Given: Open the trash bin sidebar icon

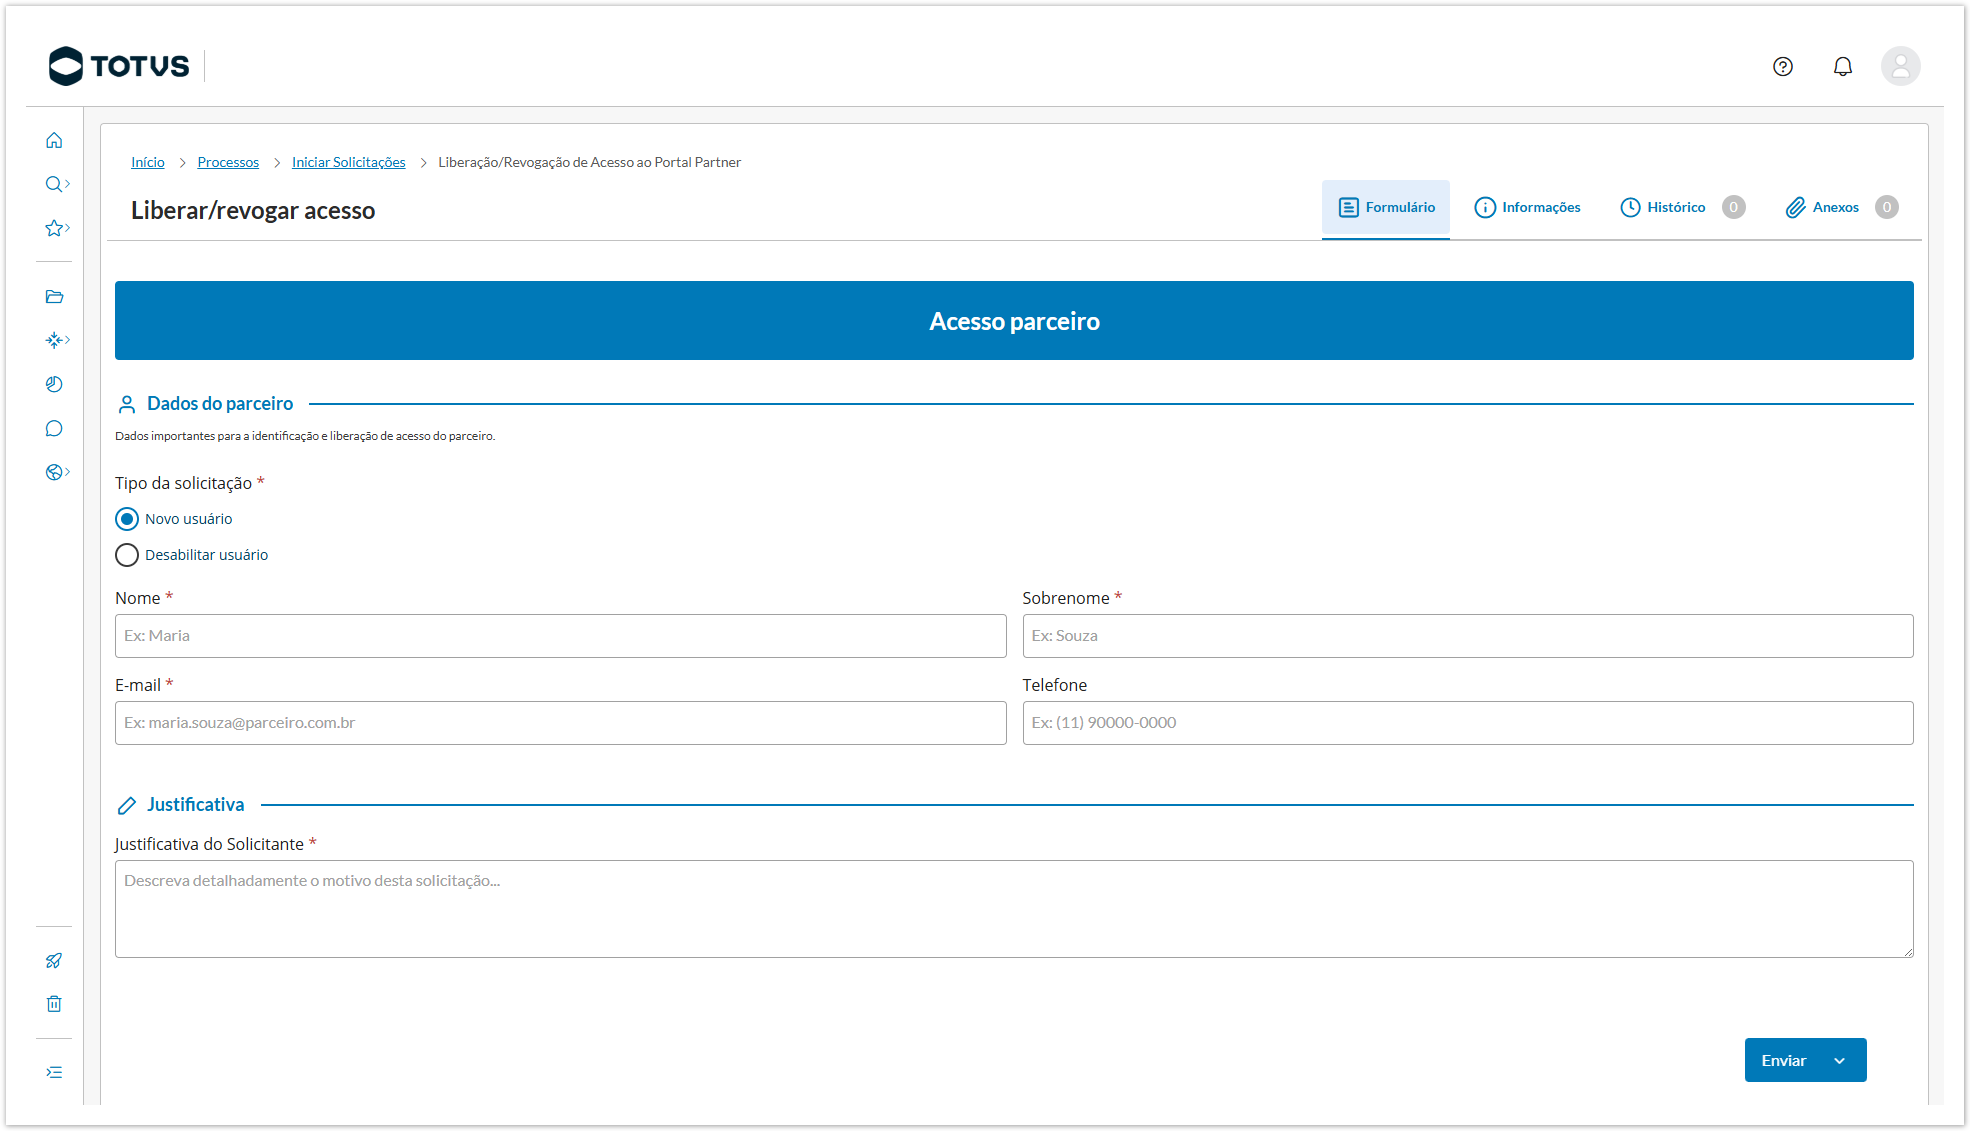Looking at the screenshot, I should coord(54,1004).
